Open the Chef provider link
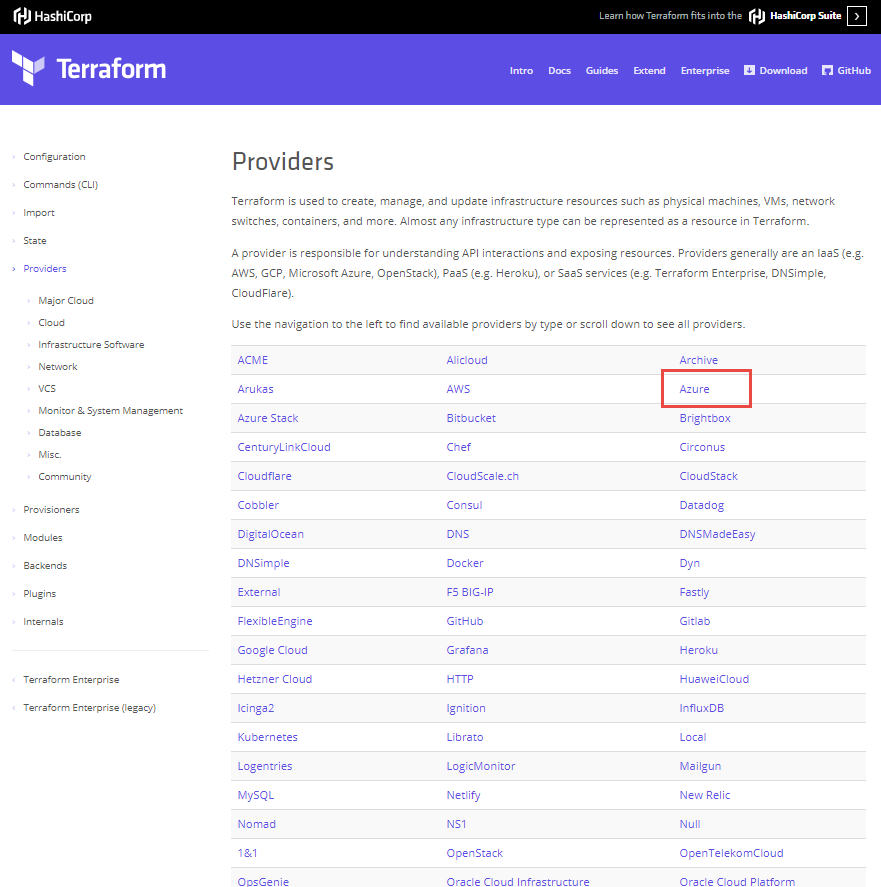881x887 pixels. pos(458,447)
